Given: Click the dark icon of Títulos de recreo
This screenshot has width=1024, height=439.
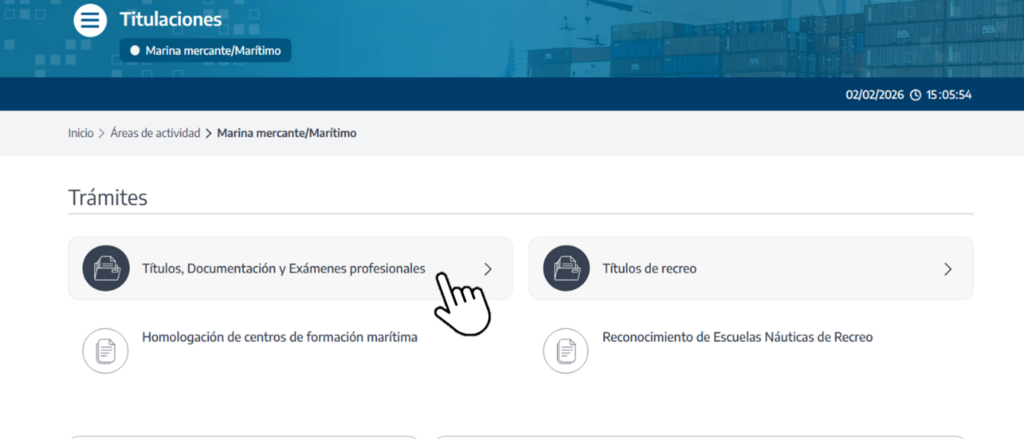Looking at the screenshot, I should (x=566, y=269).
